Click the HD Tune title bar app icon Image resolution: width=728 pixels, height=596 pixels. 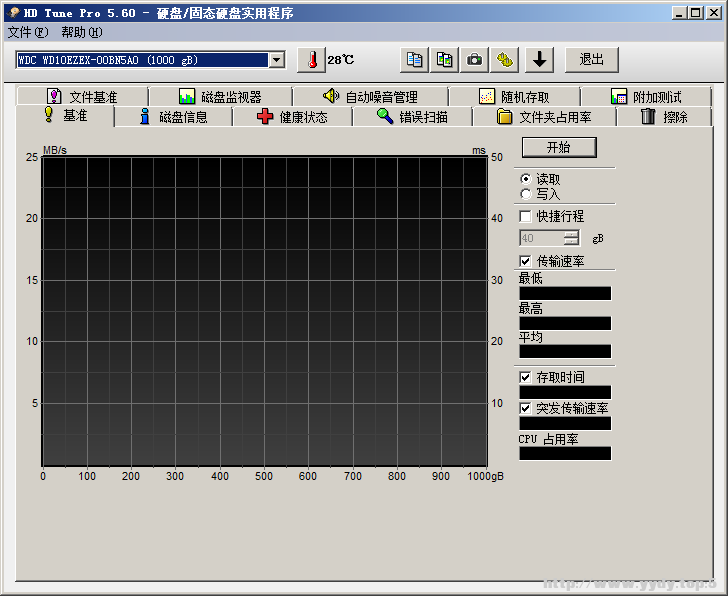tap(13, 13)
